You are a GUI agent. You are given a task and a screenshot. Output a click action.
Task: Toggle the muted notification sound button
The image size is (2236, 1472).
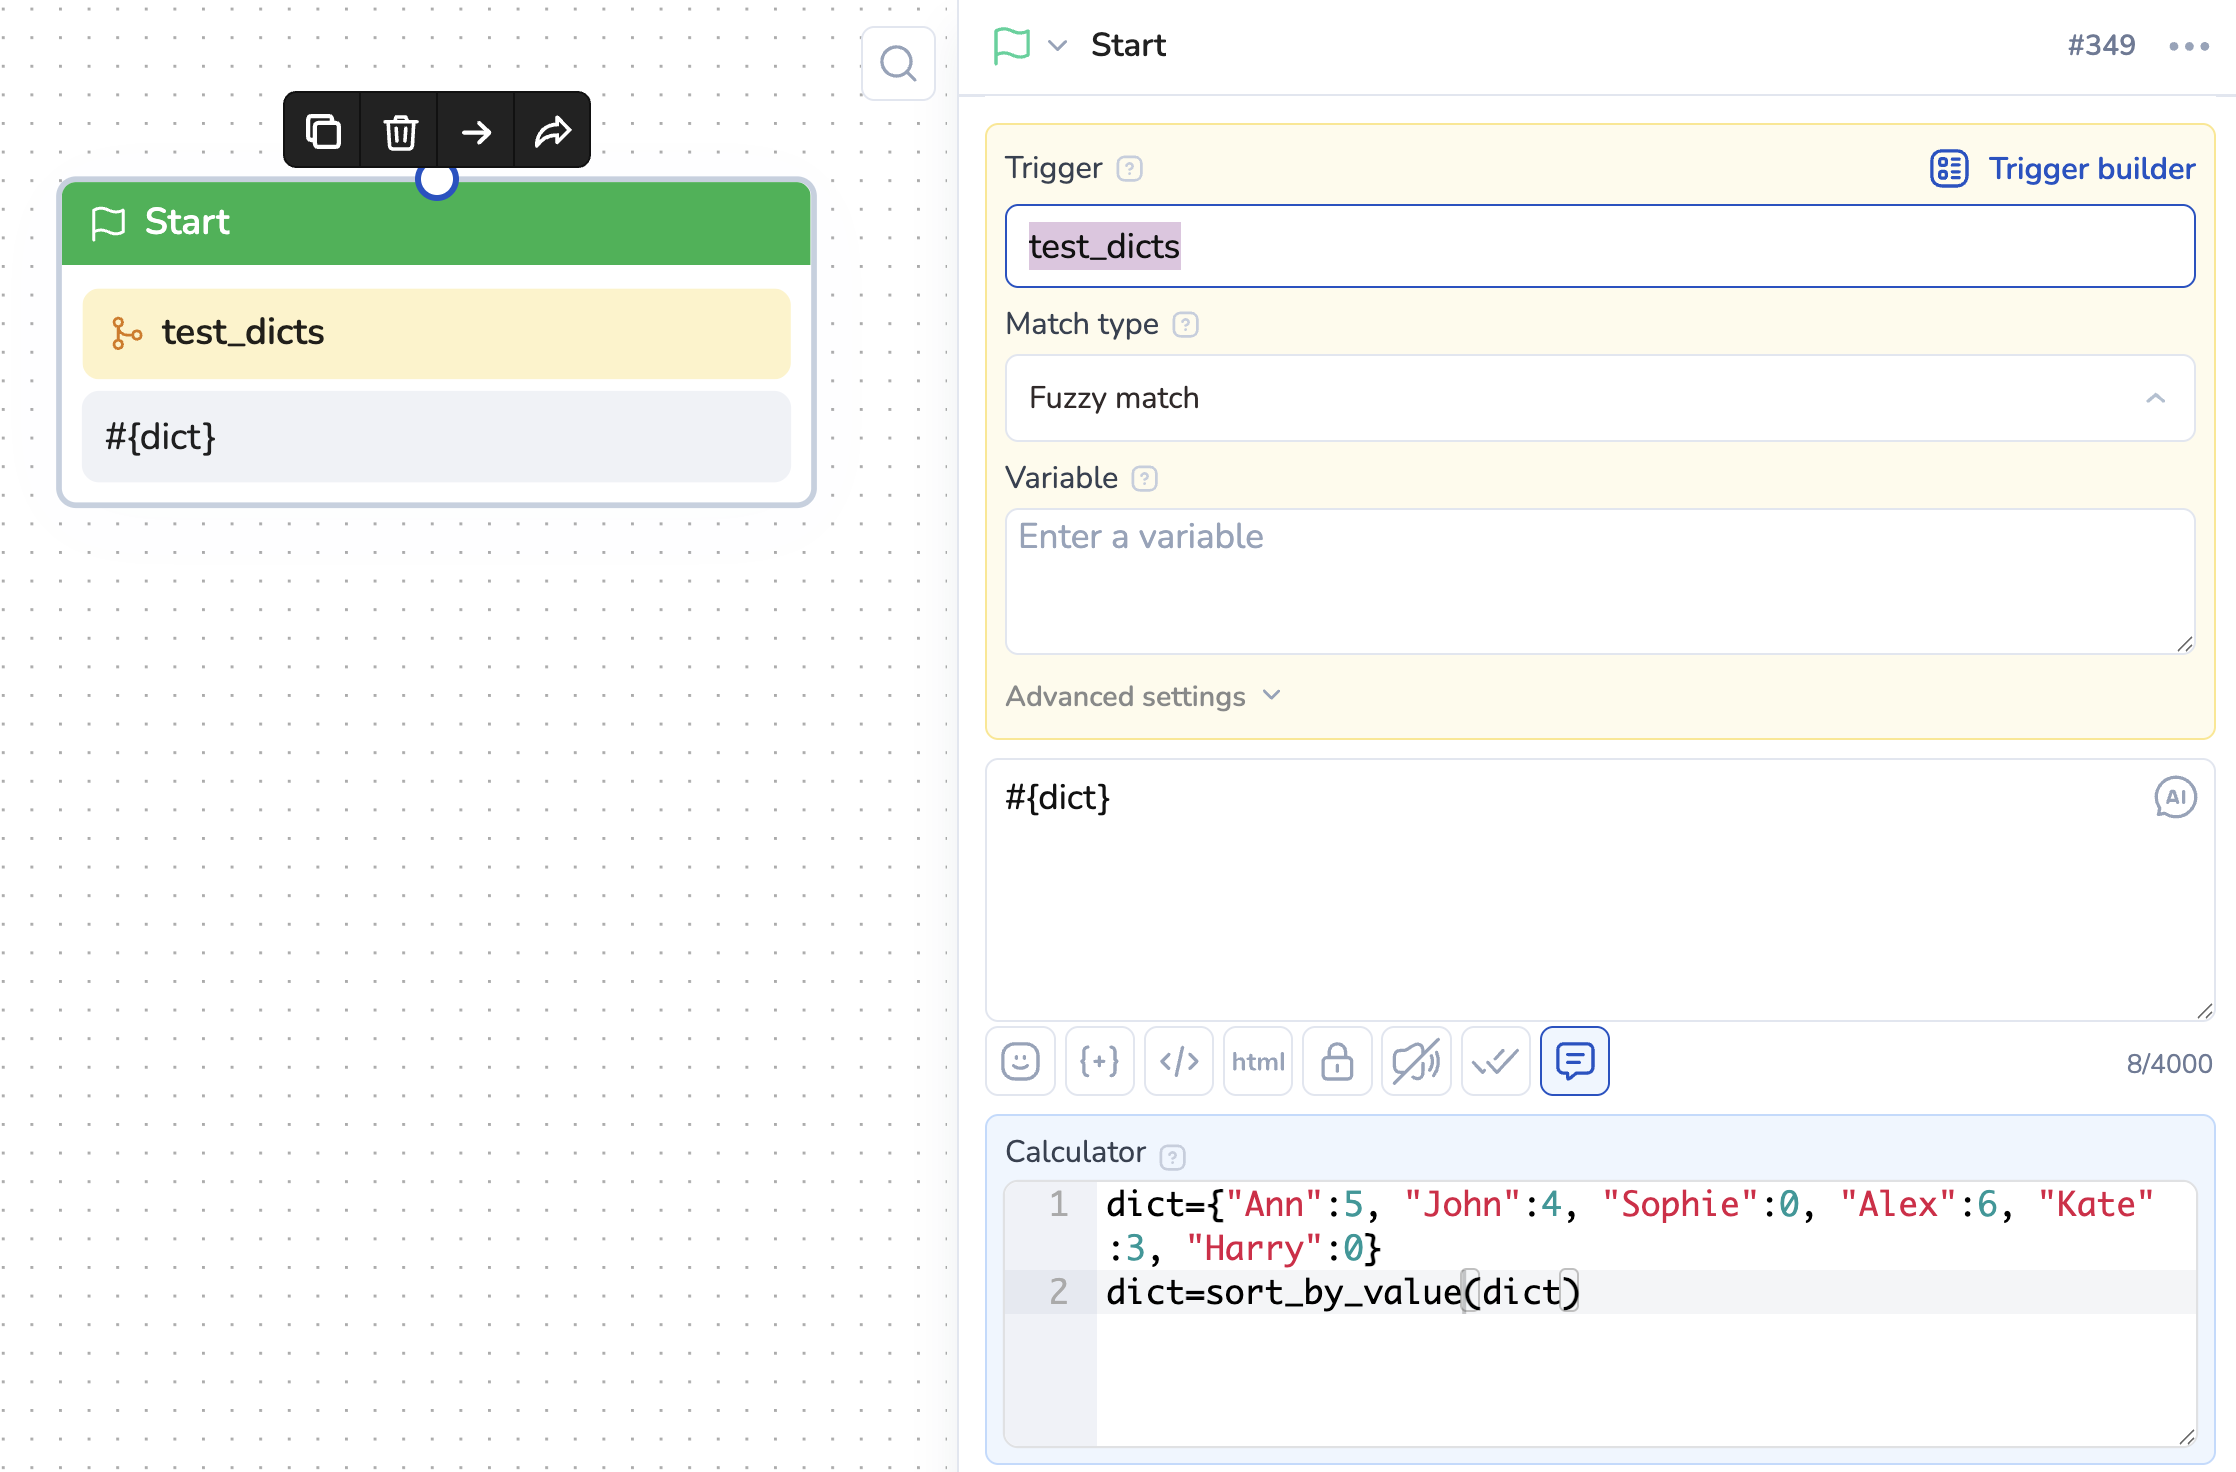click(x=1416, y=1061)
